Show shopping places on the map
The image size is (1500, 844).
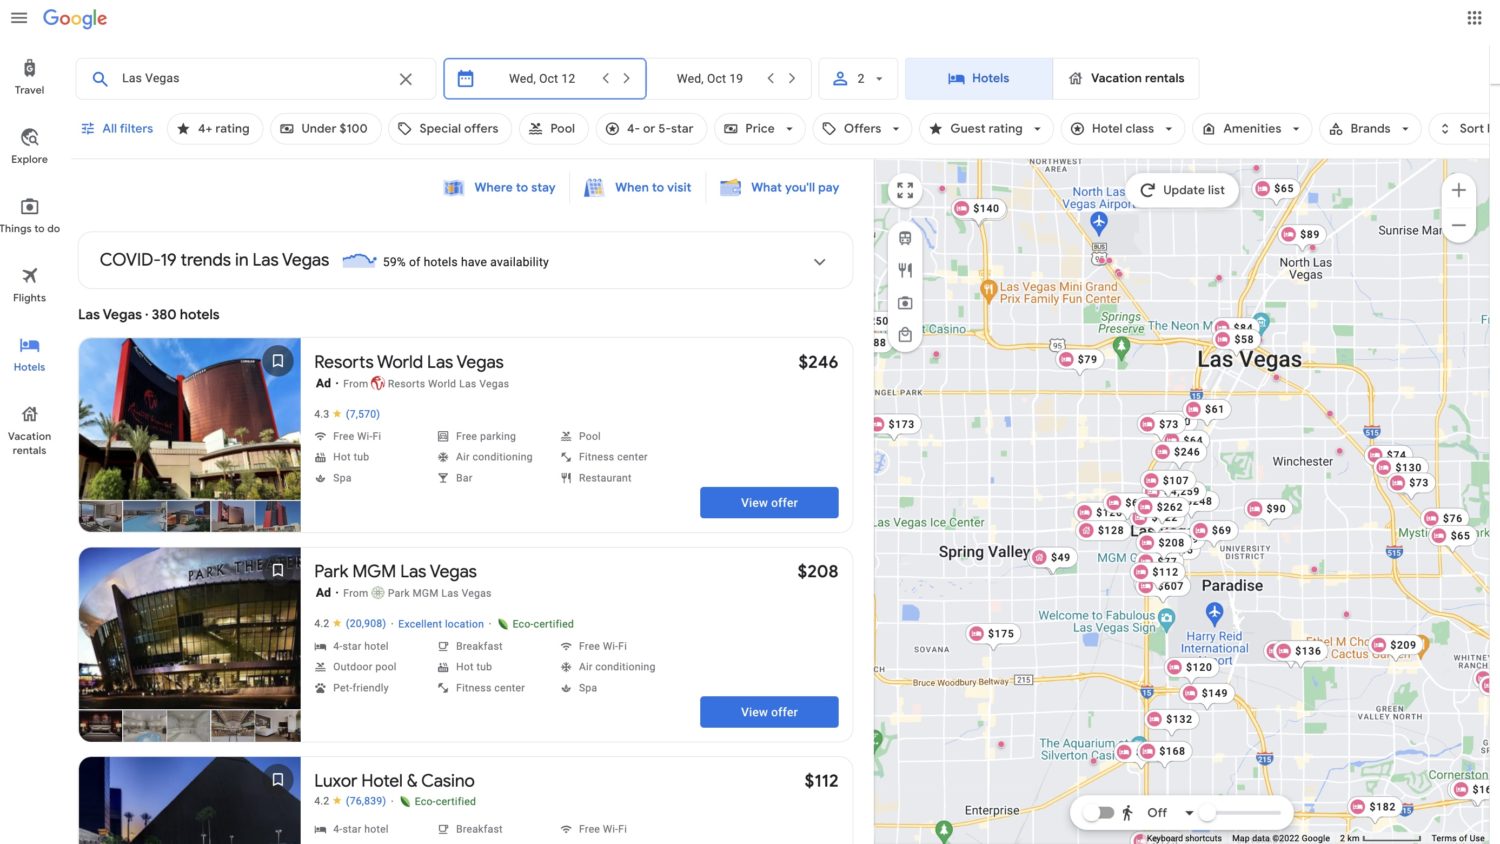pos(905,334)
